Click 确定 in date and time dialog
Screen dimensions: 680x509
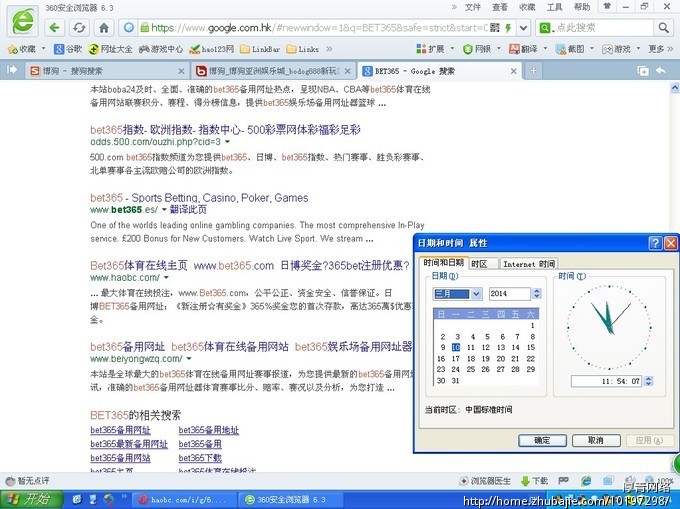[x=542, y=440]
